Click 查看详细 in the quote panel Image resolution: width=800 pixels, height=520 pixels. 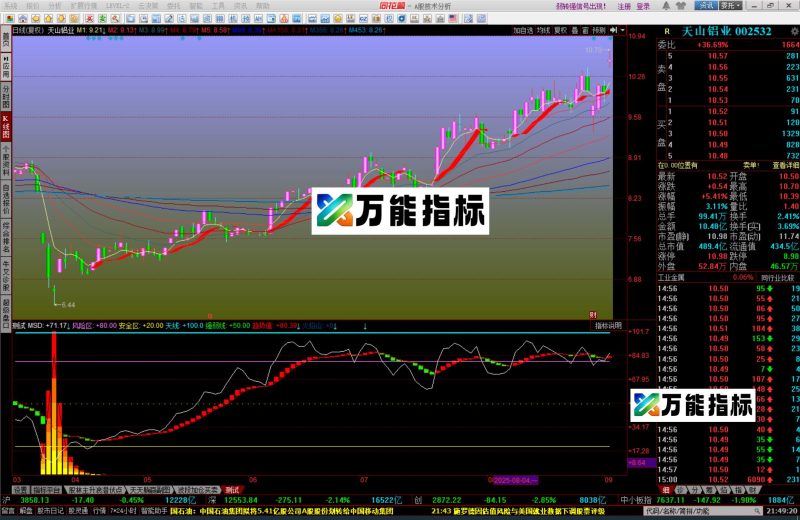tap(786, 165)
